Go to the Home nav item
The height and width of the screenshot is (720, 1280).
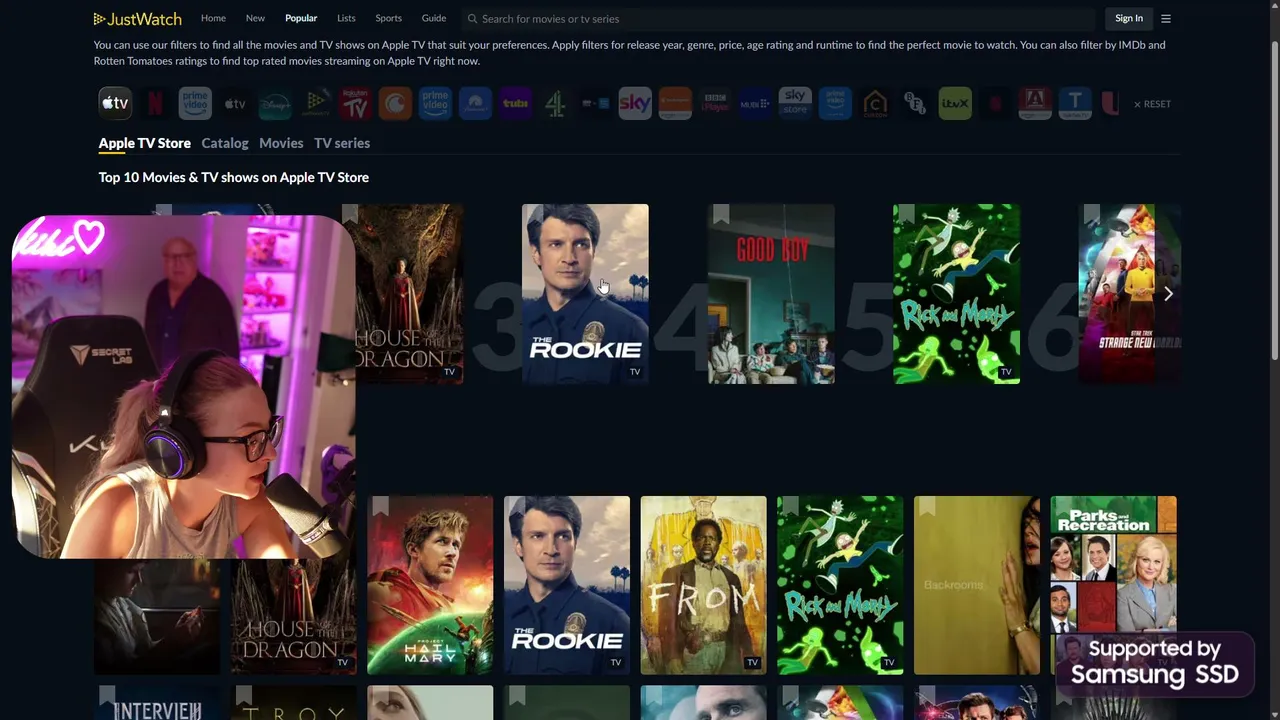pos(213,18)
